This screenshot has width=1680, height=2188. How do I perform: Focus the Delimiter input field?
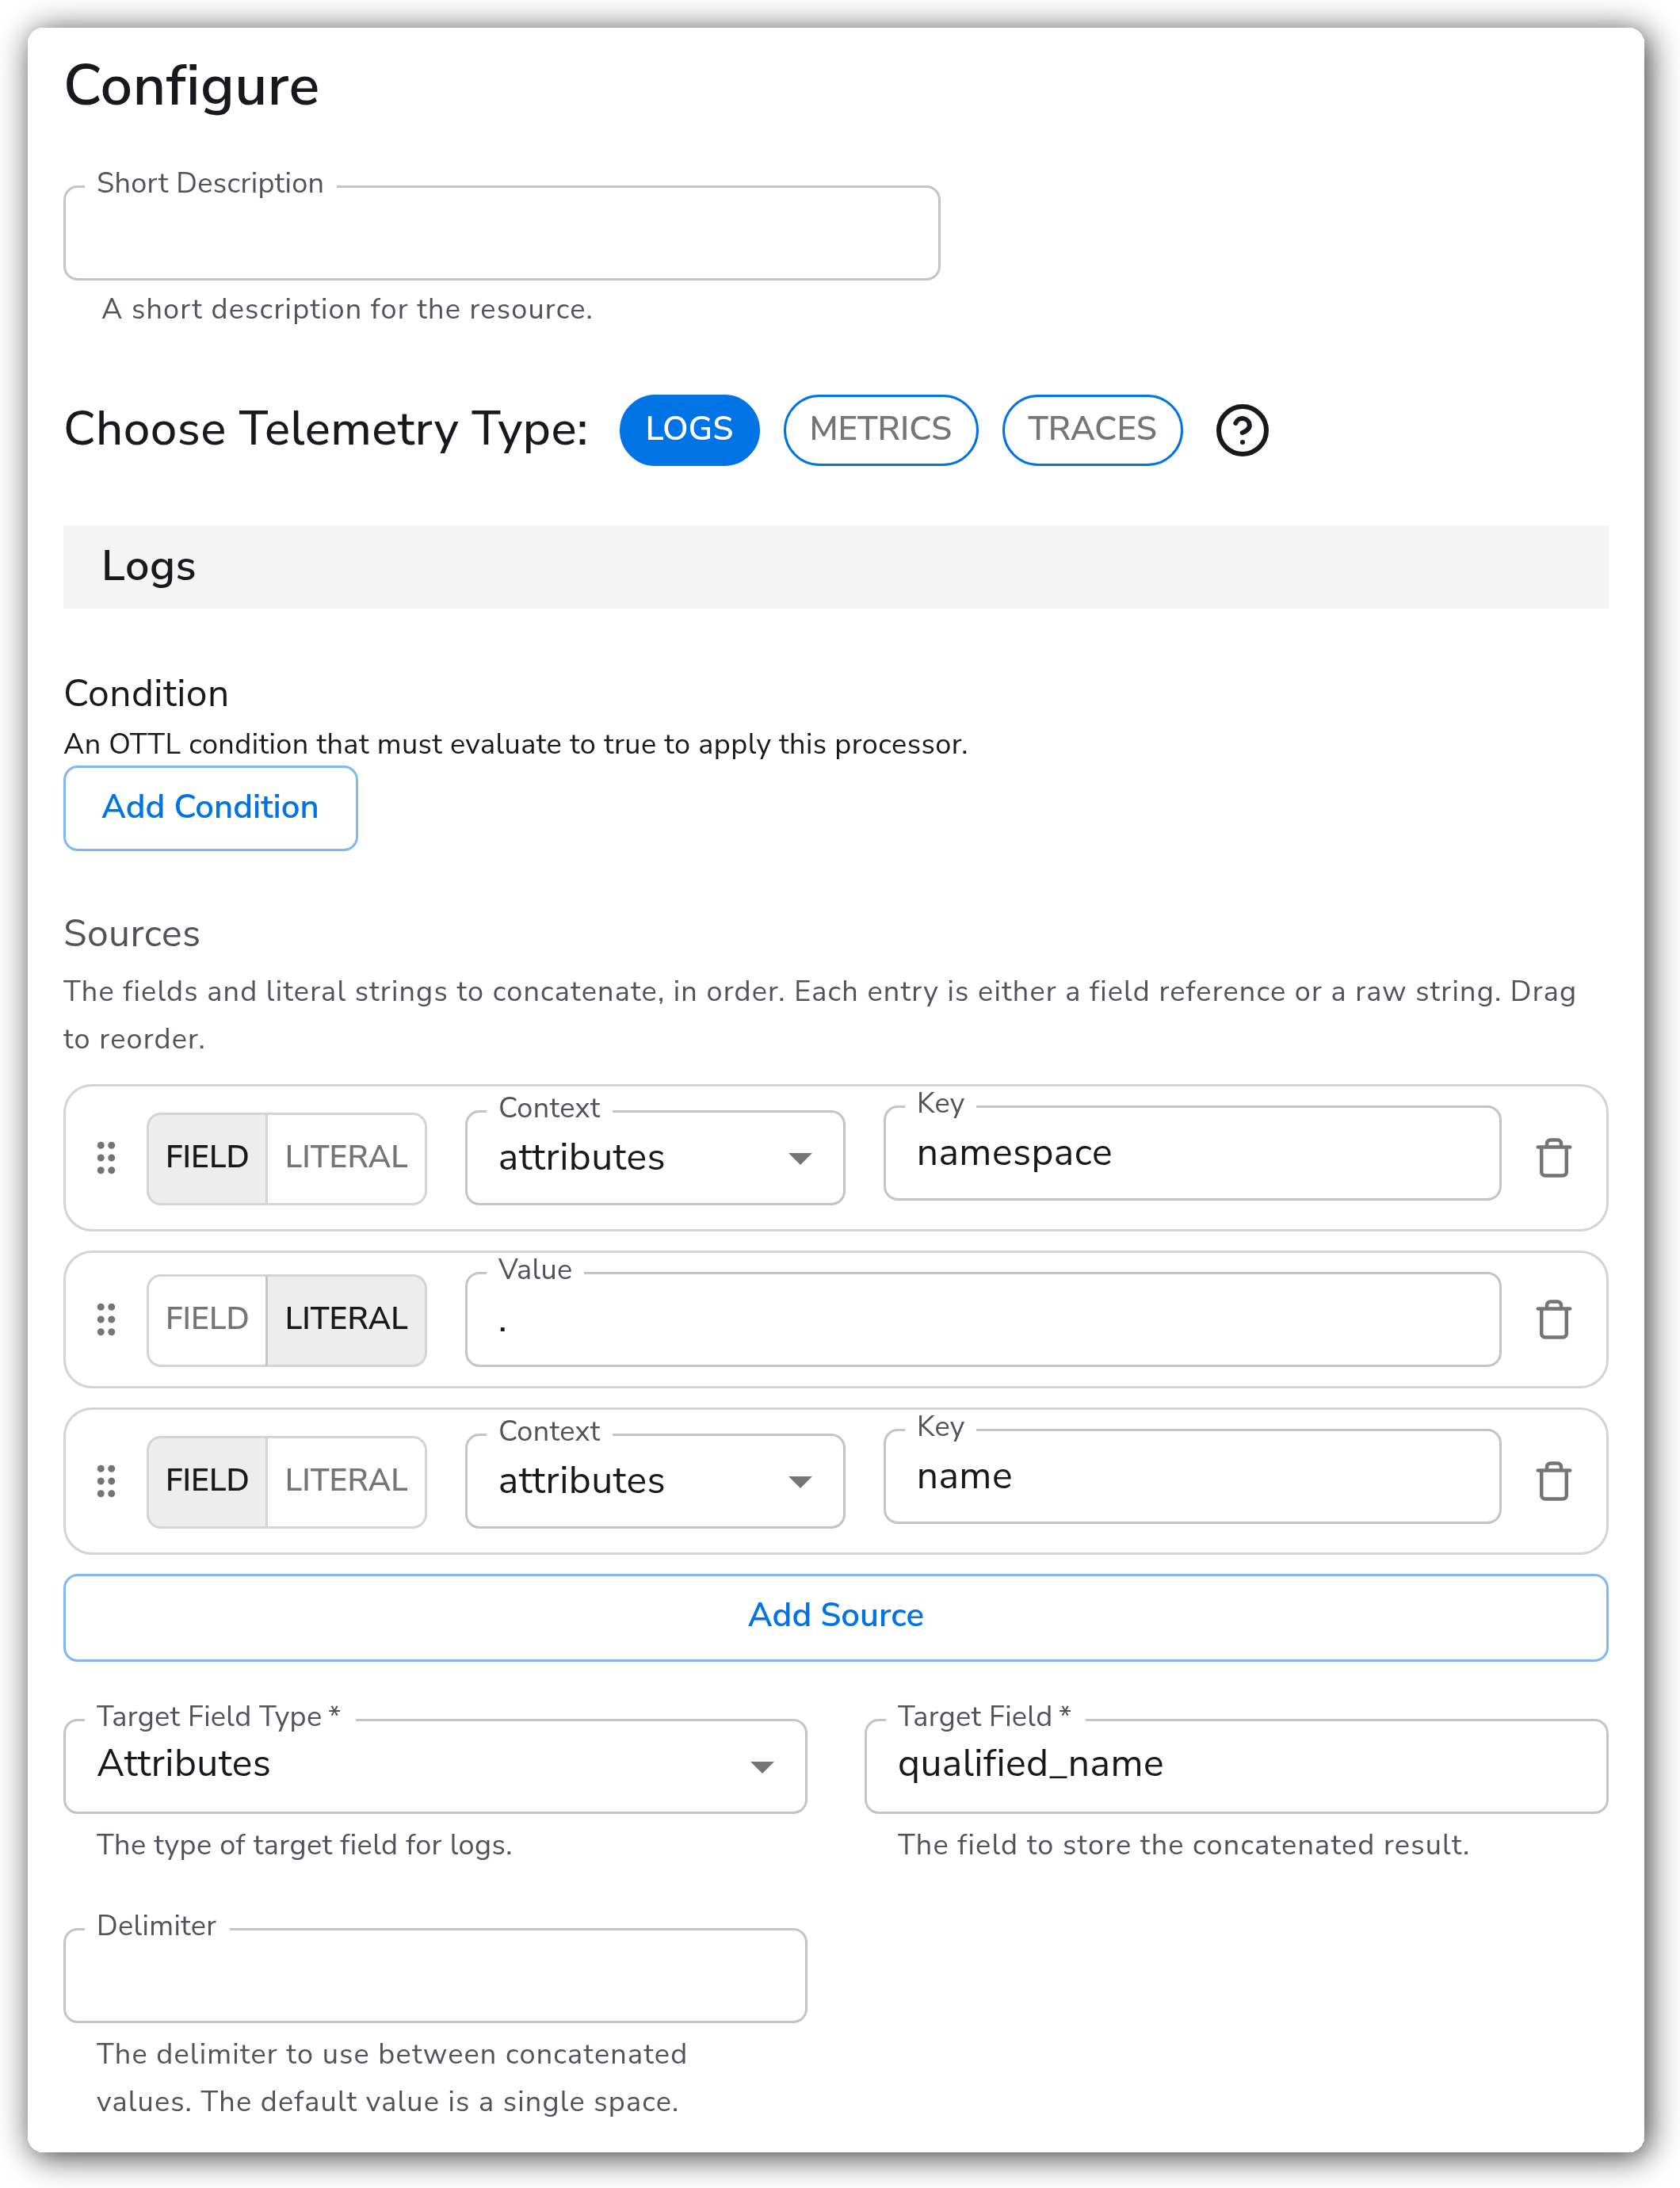tap(435, 1975)
